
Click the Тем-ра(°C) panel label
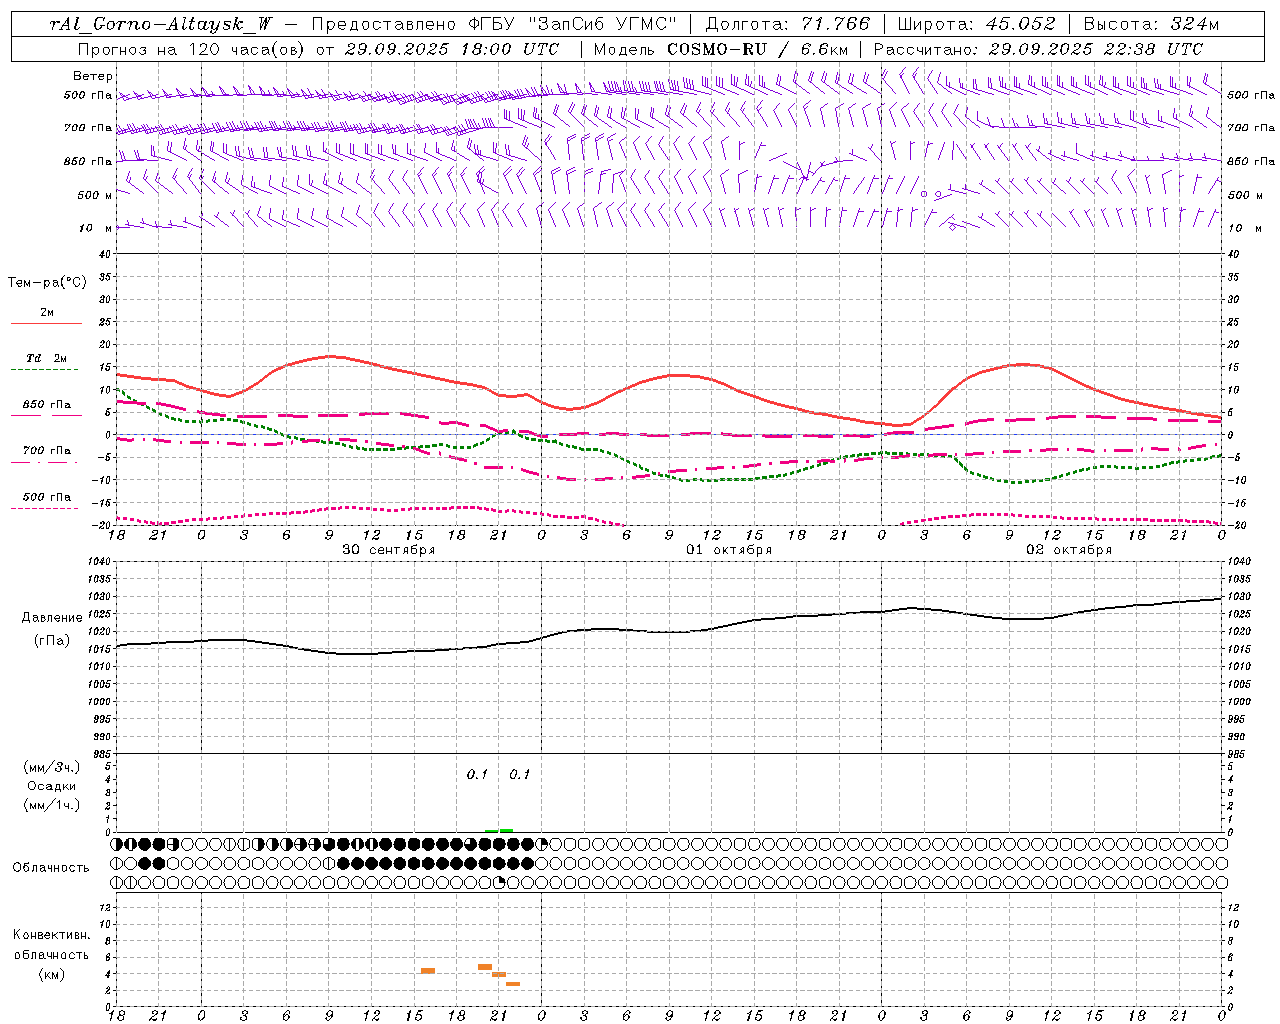click(x=47, y=283)
